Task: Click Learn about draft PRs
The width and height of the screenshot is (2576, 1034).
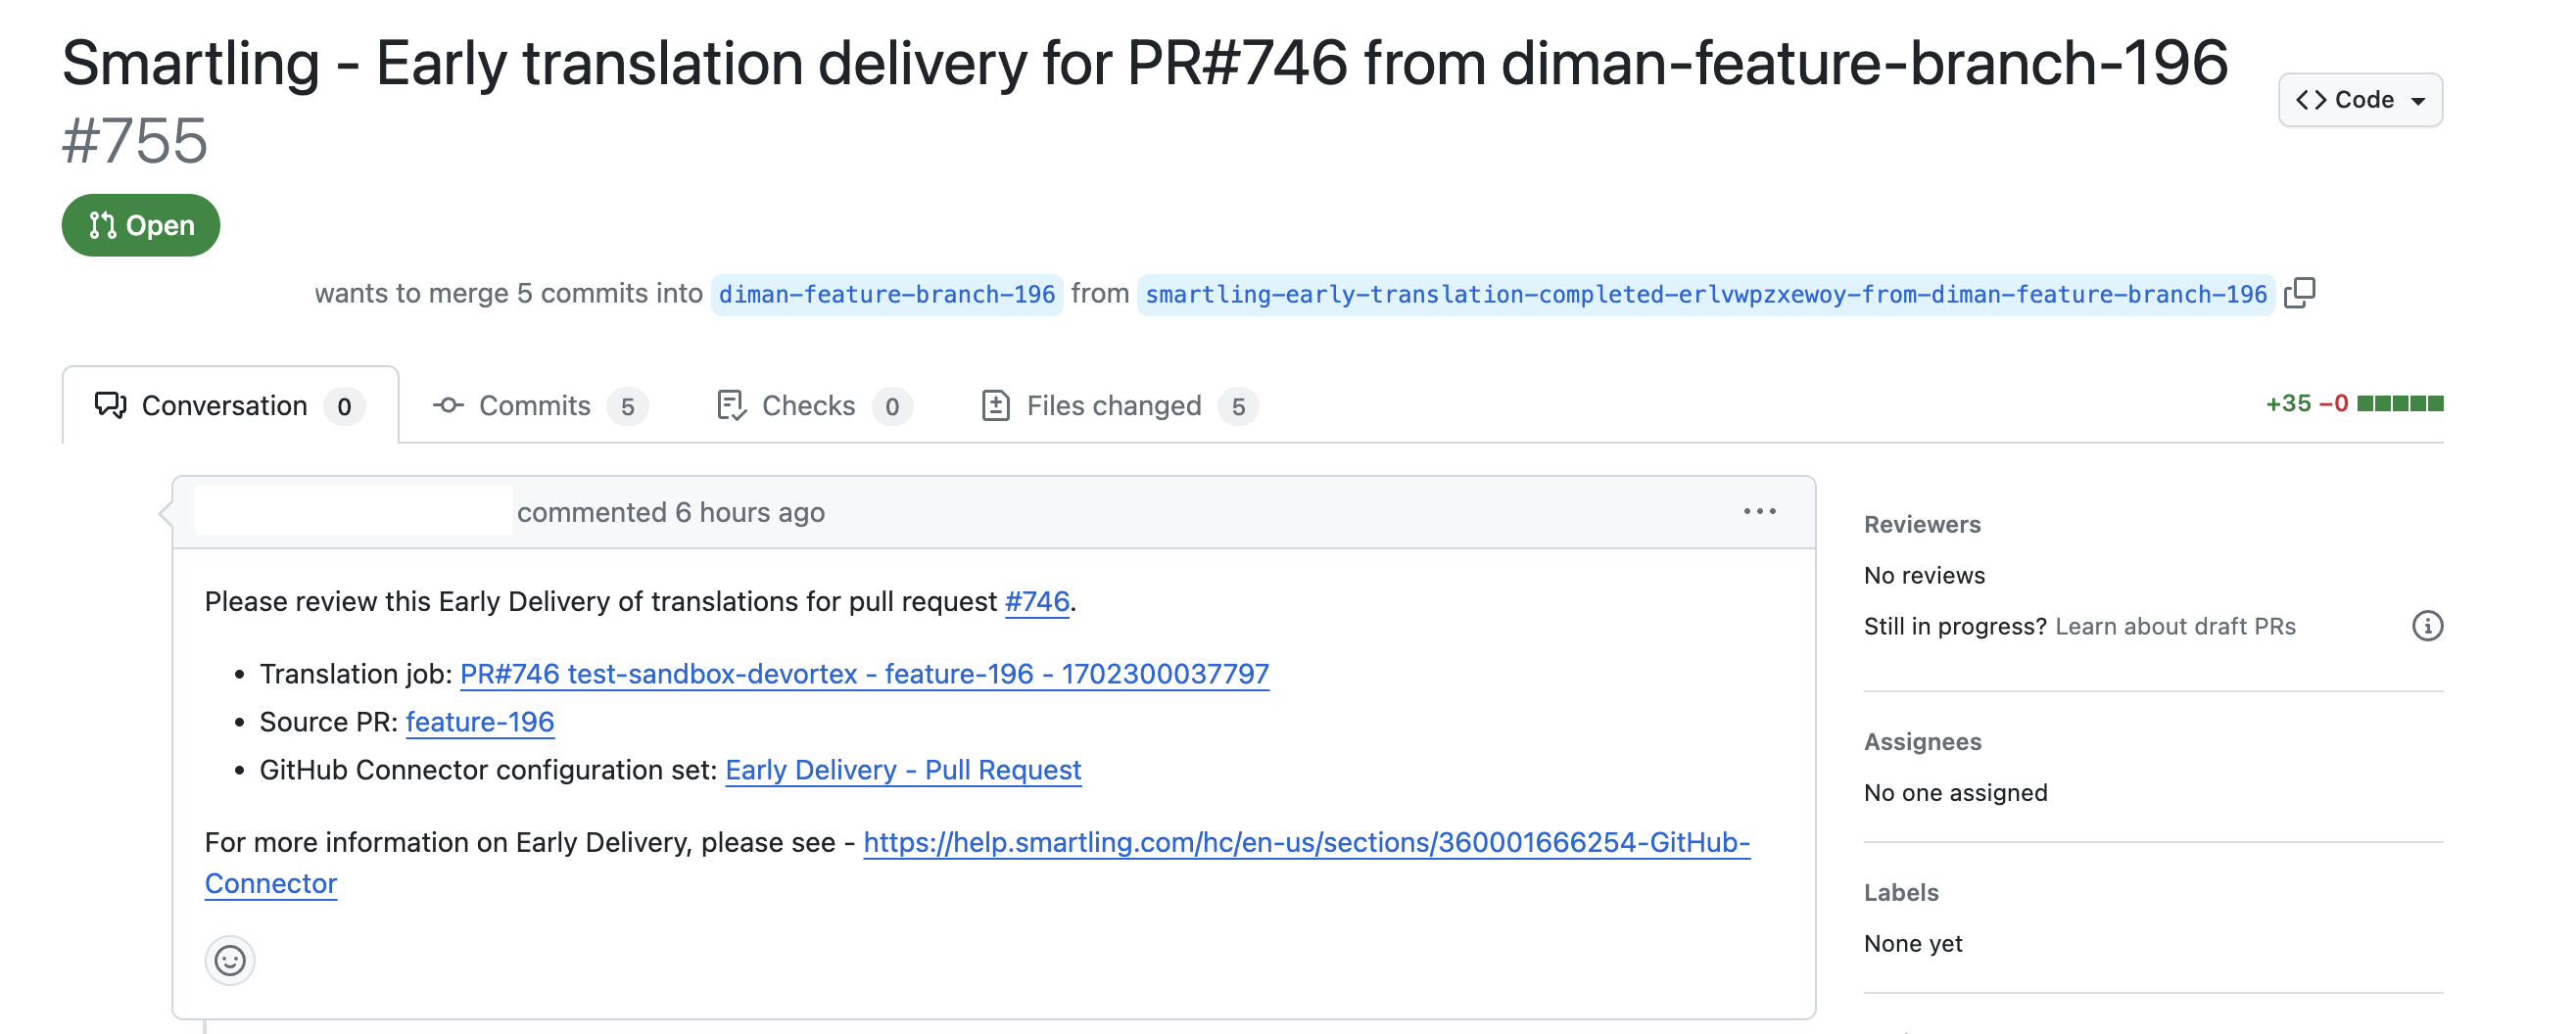Action: (x=2174, y=626)
